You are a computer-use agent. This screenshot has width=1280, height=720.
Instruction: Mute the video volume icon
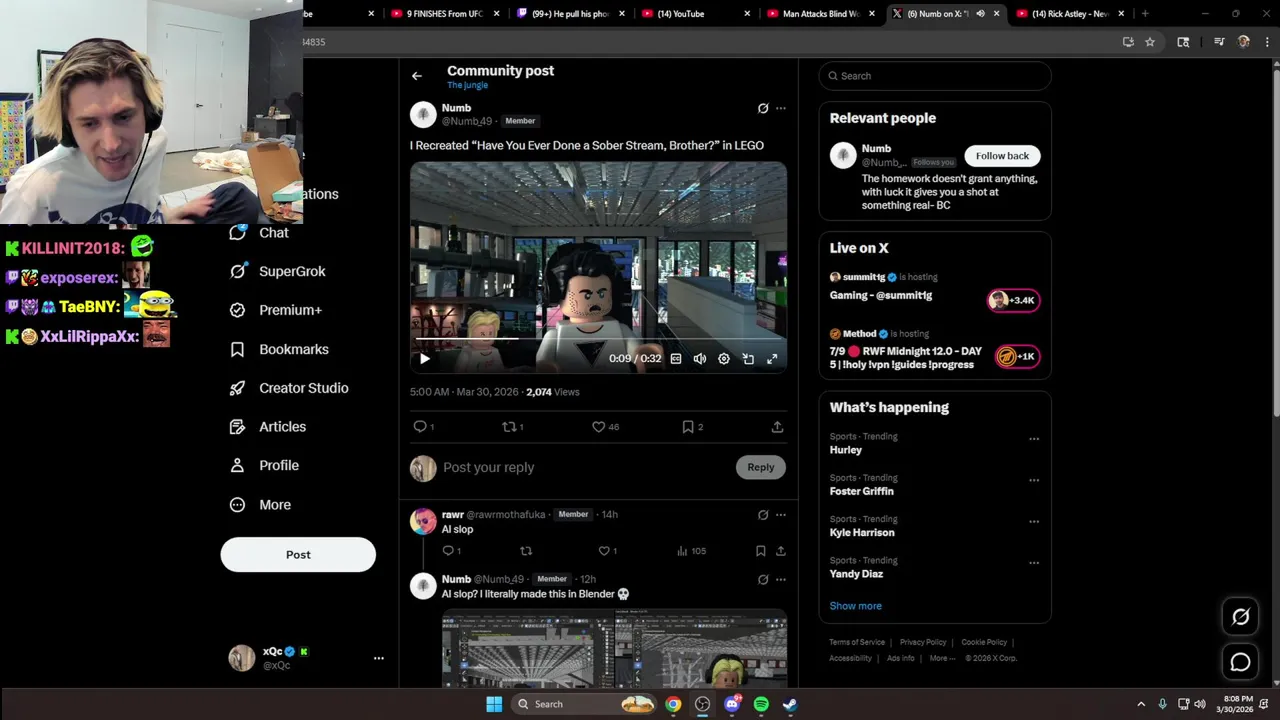(700, 358)
